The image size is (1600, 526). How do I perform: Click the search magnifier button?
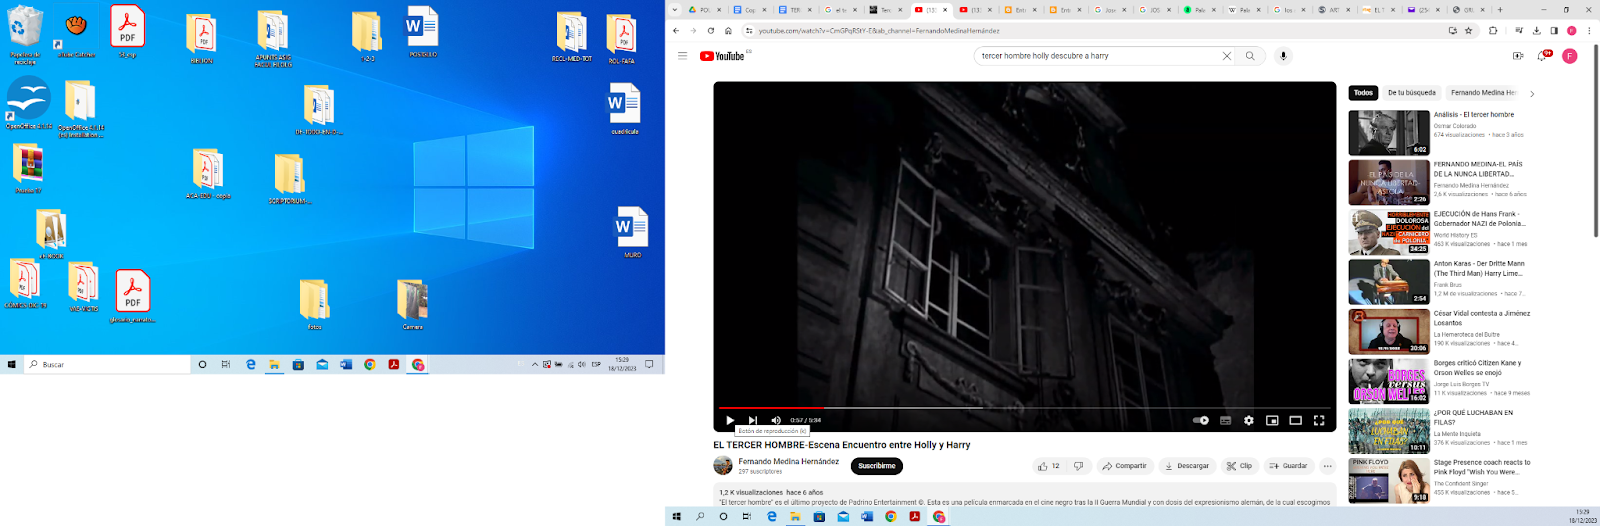point(1250,56)
